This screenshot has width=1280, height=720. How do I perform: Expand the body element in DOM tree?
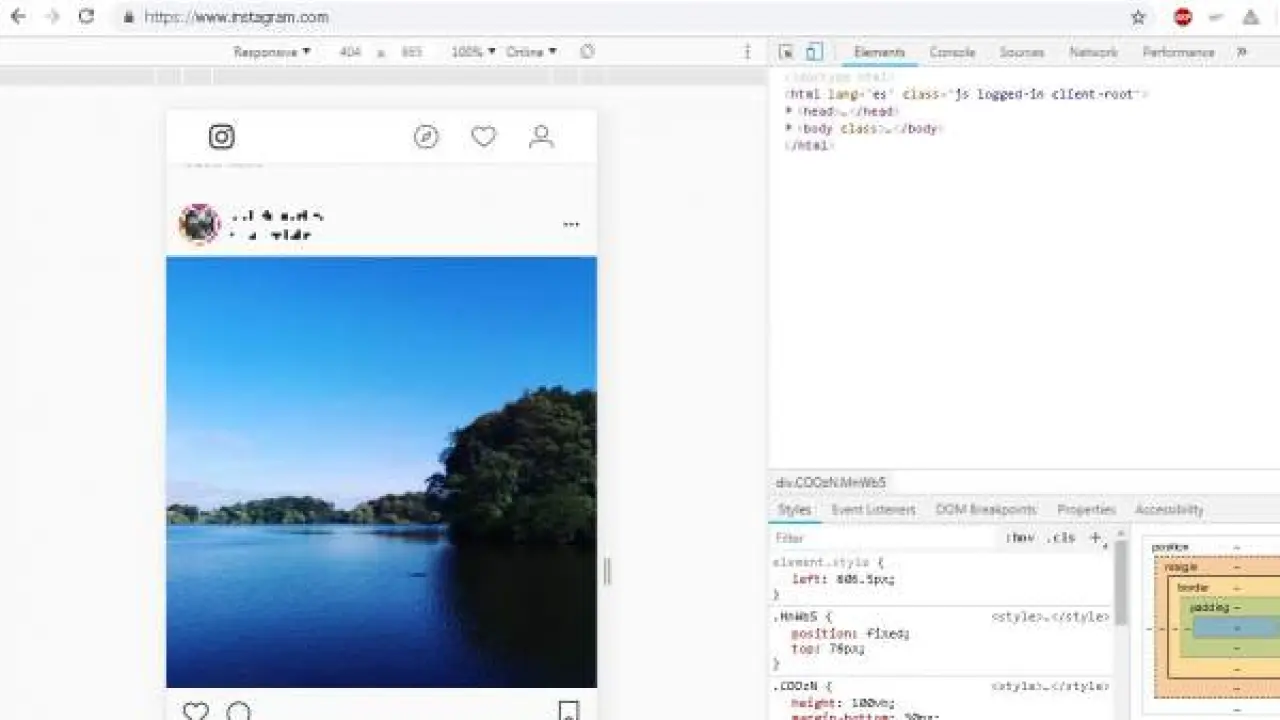(789, 129)
